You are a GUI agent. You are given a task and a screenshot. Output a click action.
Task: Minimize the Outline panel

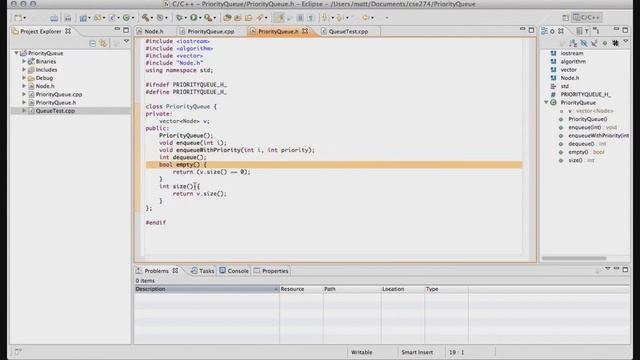tap(616, 29)
